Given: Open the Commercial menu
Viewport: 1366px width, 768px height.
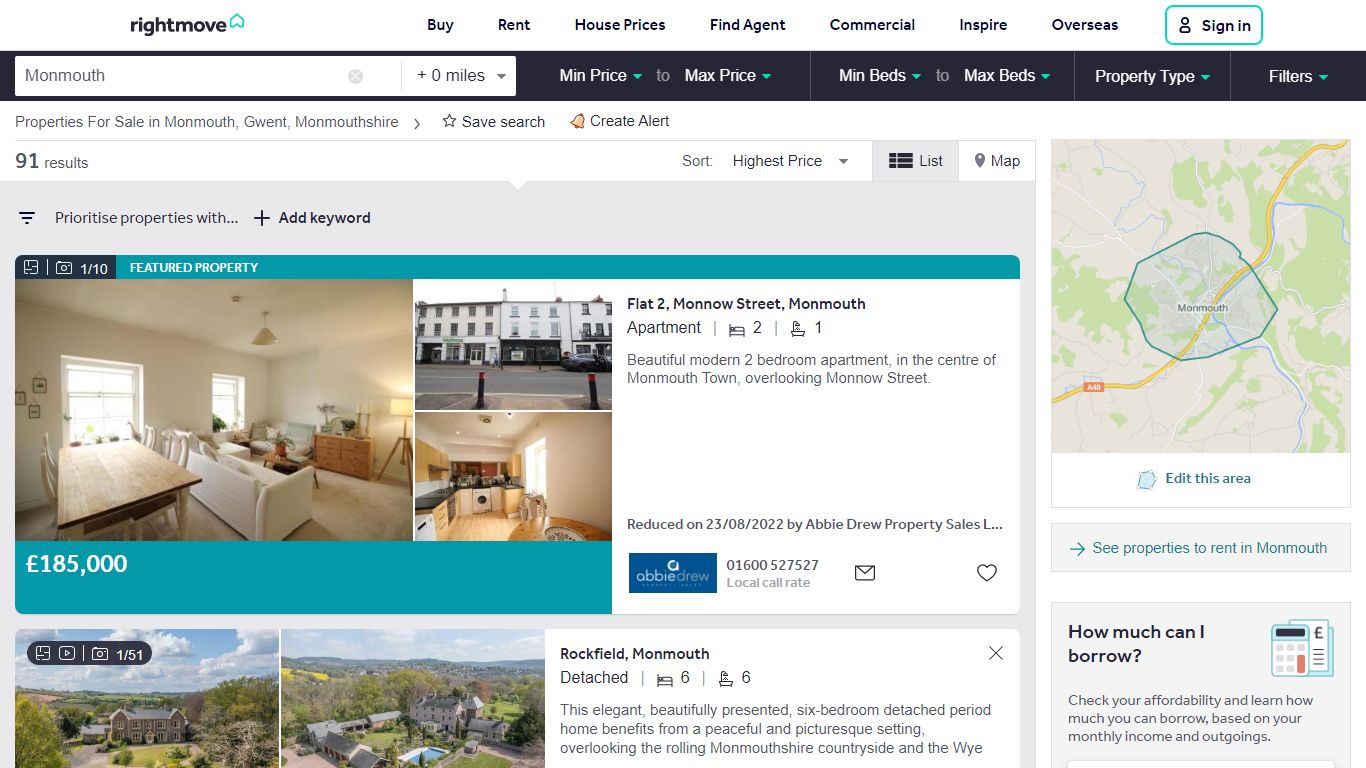Looking at the screenshot, I should 872,25.
